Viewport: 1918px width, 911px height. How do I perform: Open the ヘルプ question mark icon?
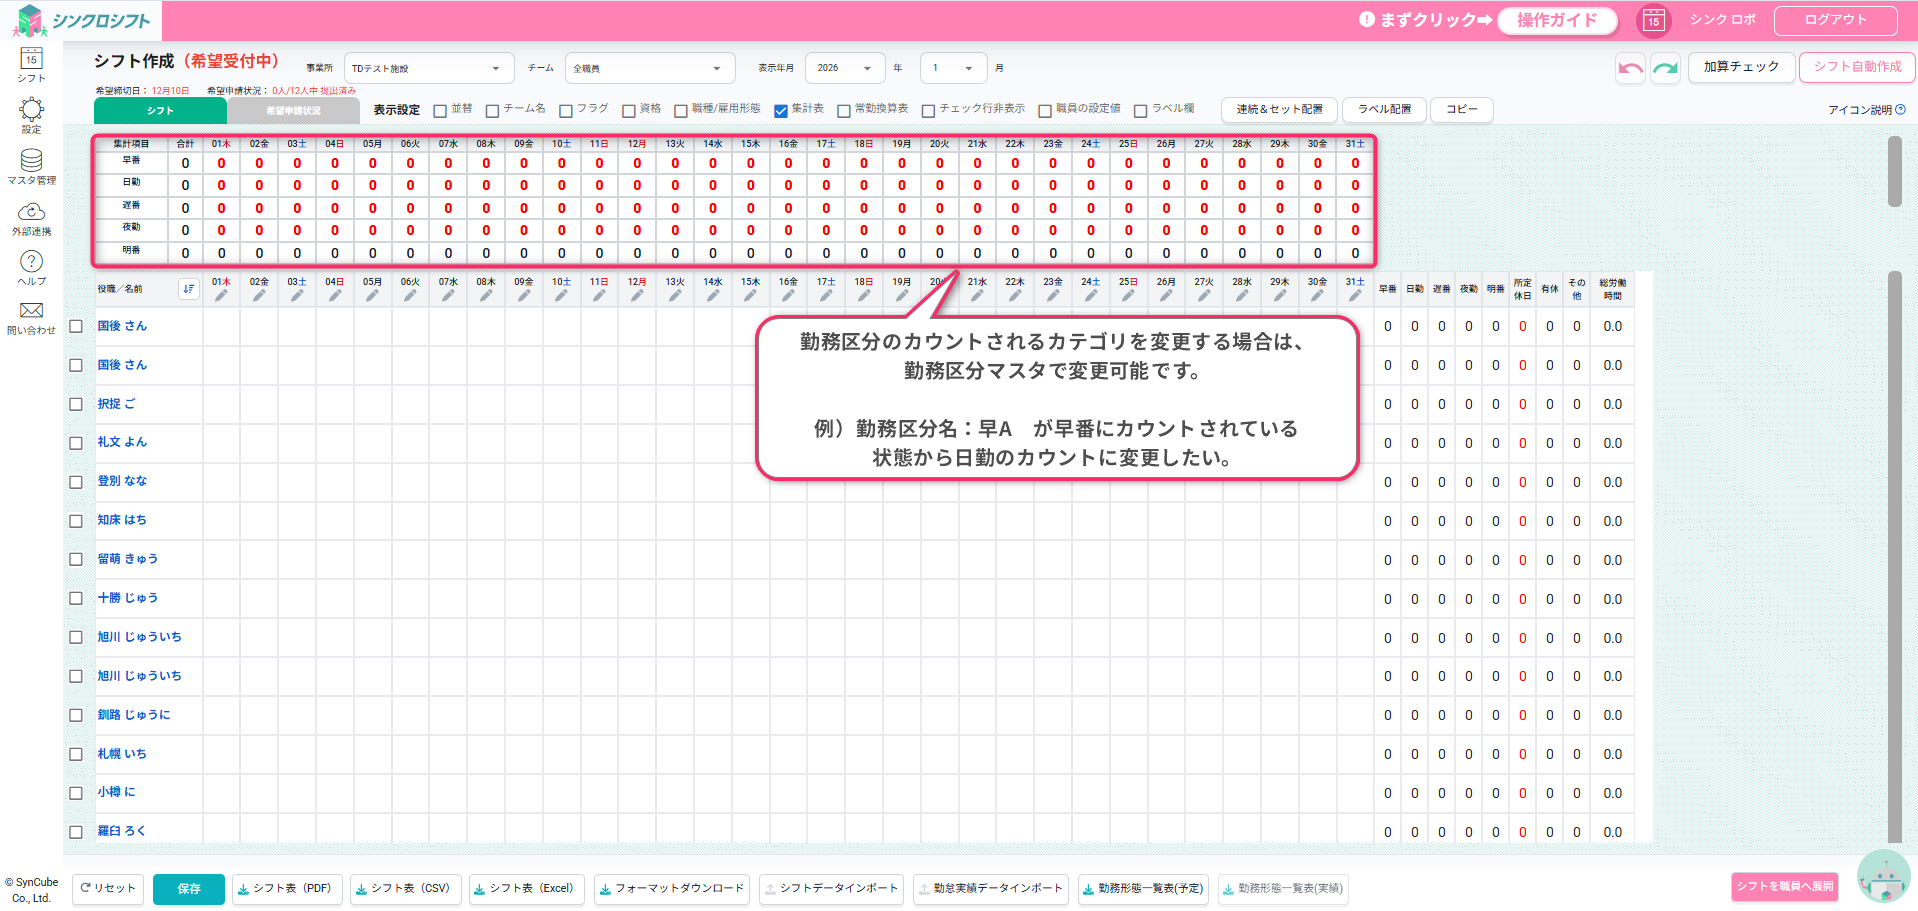pos(31,262)
